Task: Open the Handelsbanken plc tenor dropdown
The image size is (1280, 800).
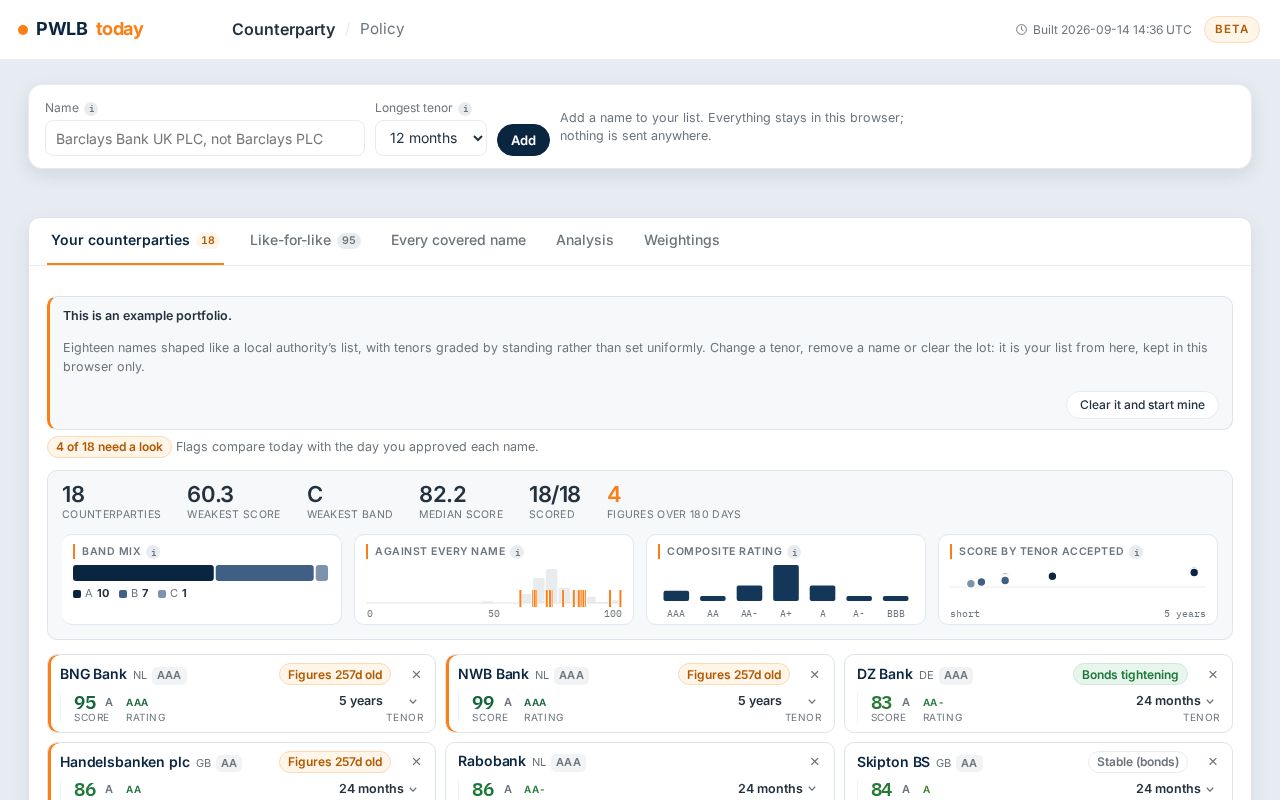Action: (379, 789)
